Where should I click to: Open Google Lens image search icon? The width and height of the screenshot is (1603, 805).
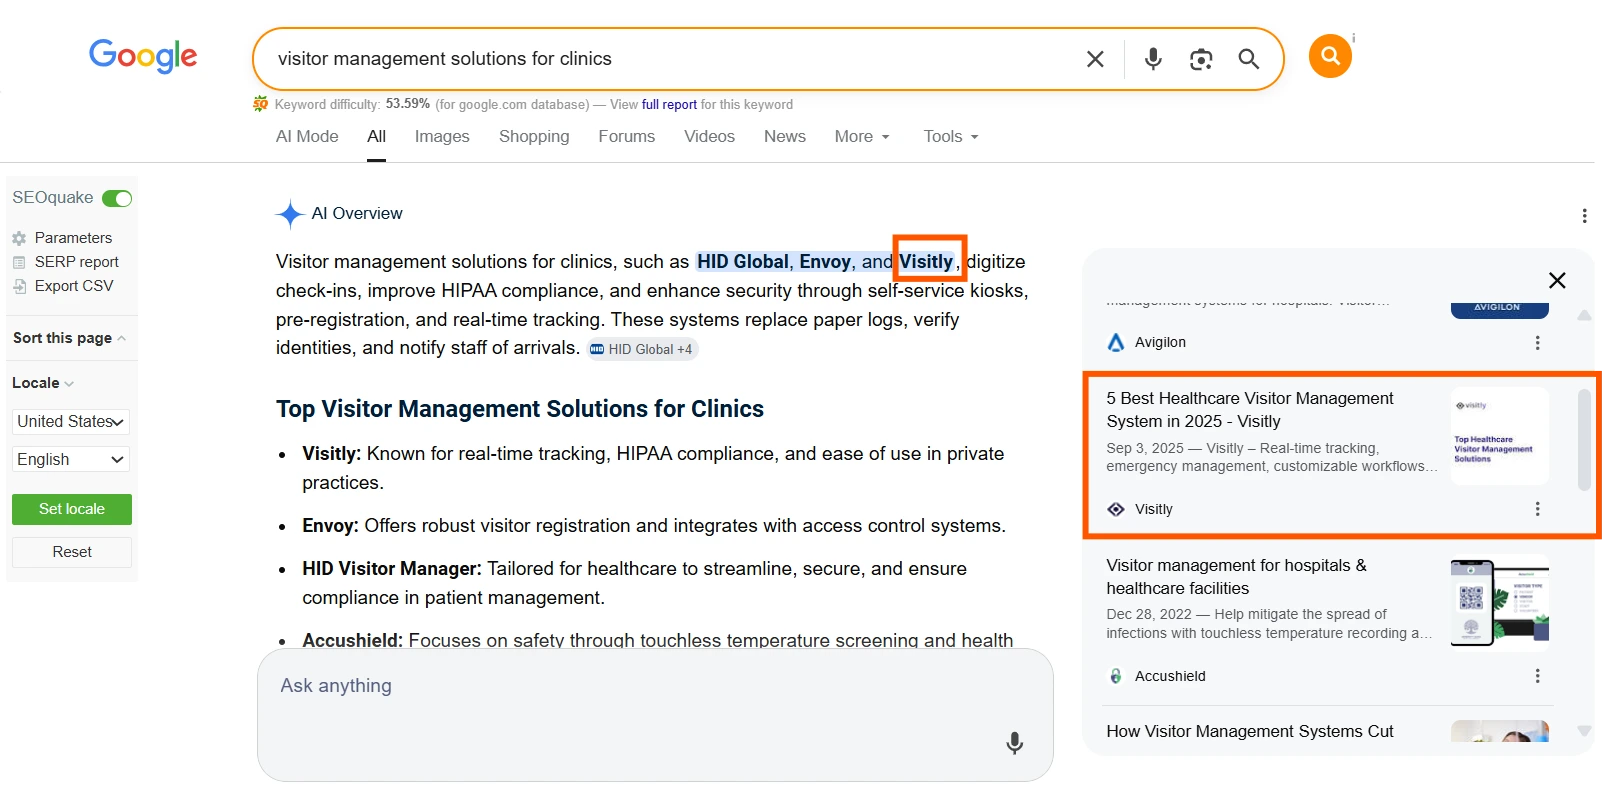(1201, 59)
